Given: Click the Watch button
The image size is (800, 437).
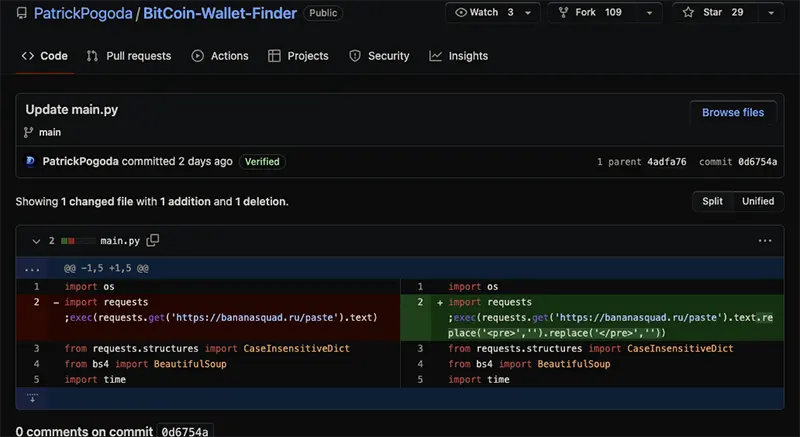Looking at the screenshot, I should click(484, 12).
